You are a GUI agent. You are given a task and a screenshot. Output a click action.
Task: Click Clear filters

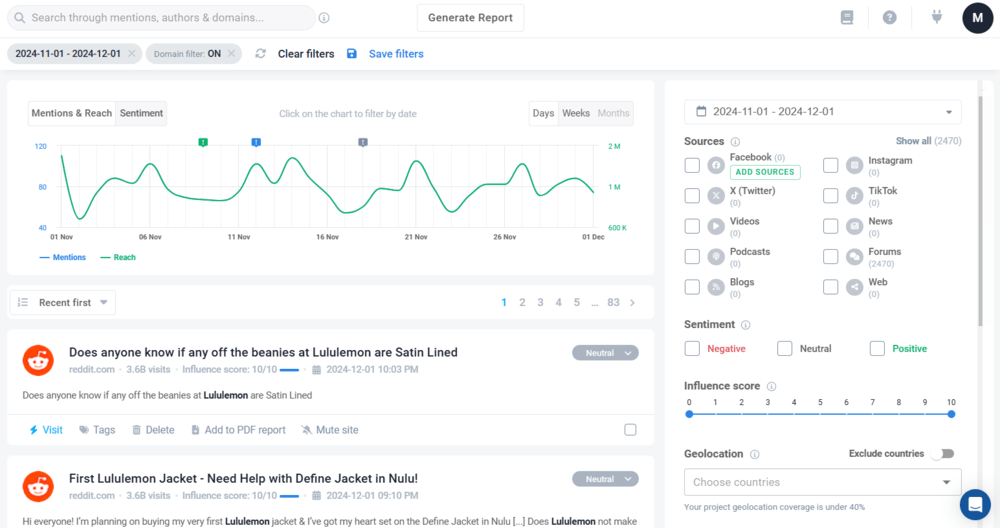point(306,54)
